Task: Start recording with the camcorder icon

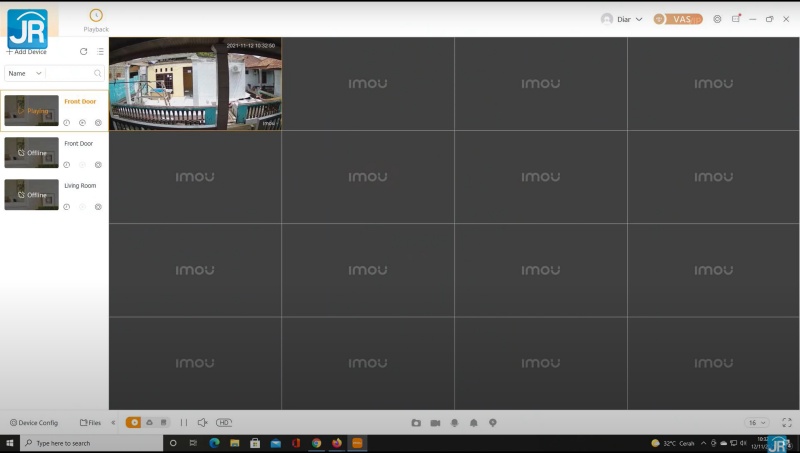Action: 435,423
